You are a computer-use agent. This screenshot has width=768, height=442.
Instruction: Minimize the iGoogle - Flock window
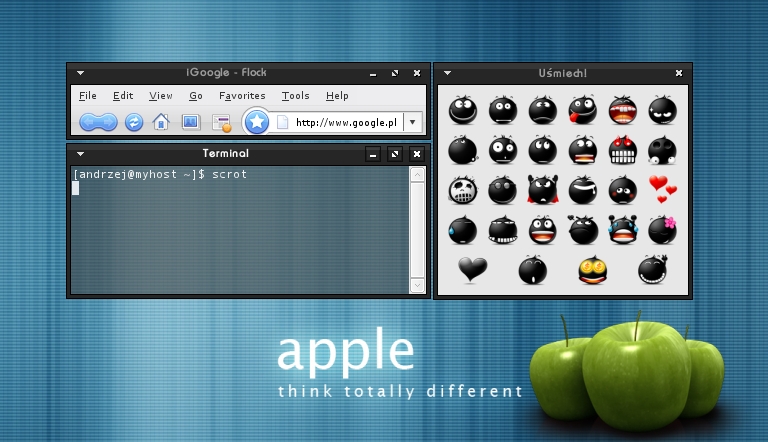tap(373, 73)
